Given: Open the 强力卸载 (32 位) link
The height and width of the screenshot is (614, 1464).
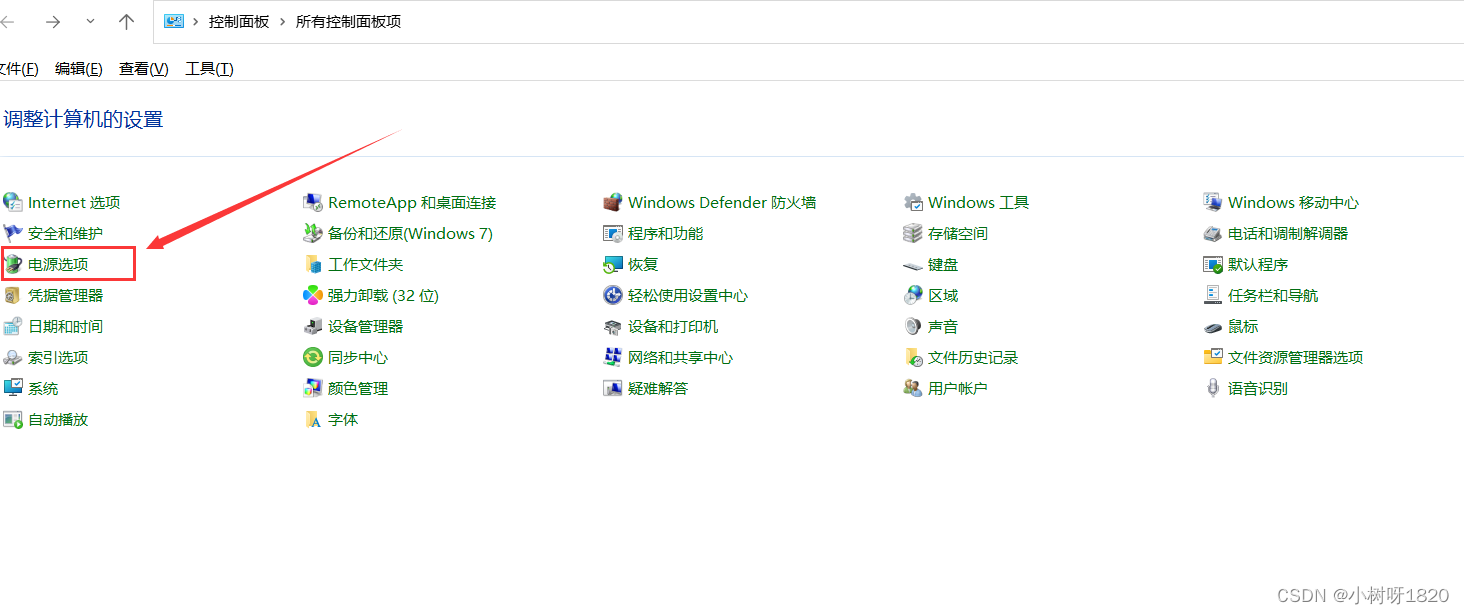Looking at the screenshot, I should 384,295.
